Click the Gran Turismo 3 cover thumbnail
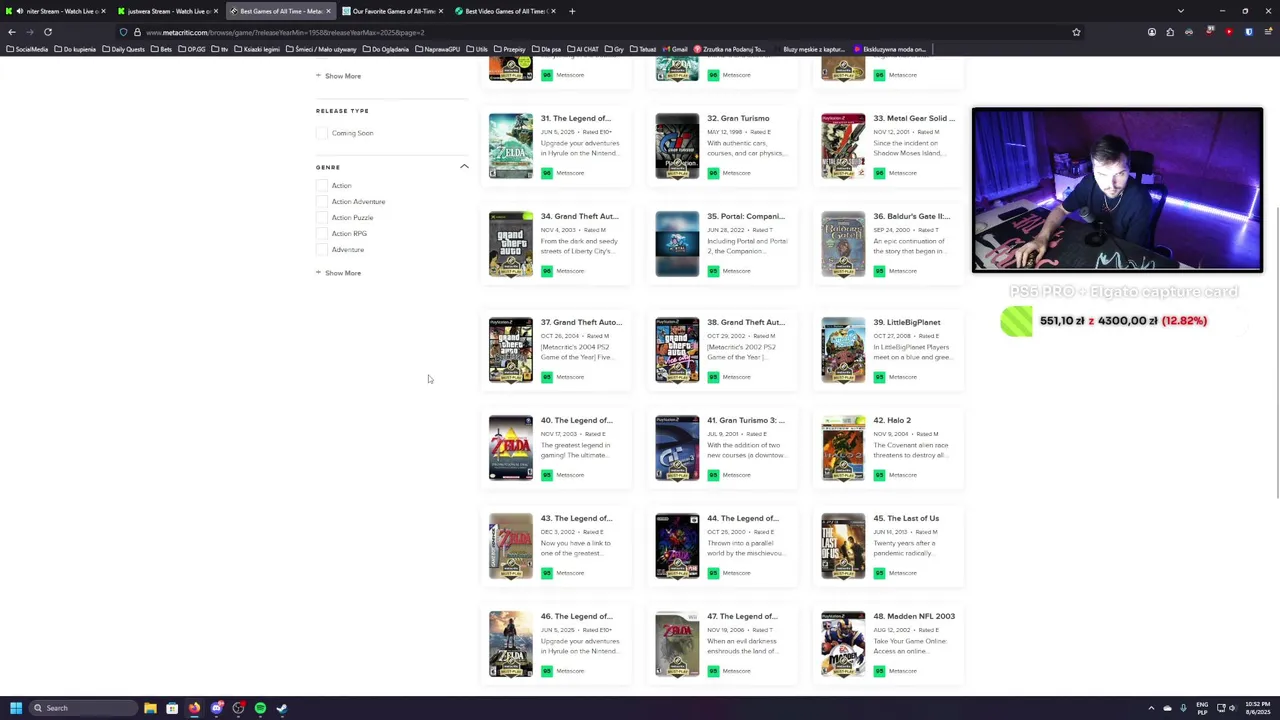 (677, 448)
